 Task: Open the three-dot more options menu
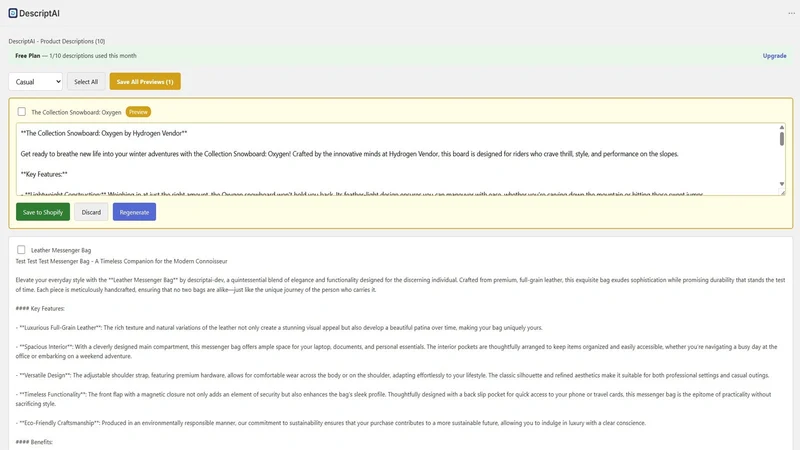[791, 13]
